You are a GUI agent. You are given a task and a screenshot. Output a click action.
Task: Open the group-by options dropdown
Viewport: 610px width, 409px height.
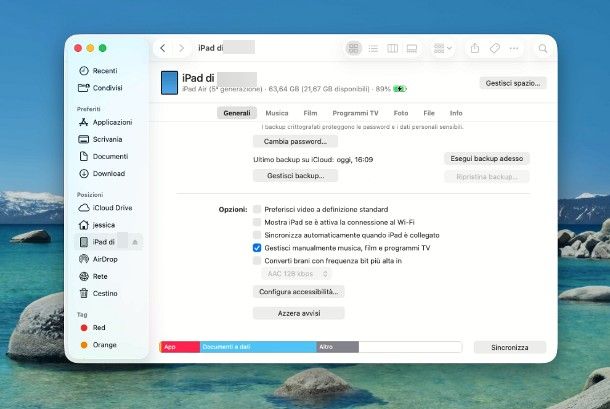443,48
